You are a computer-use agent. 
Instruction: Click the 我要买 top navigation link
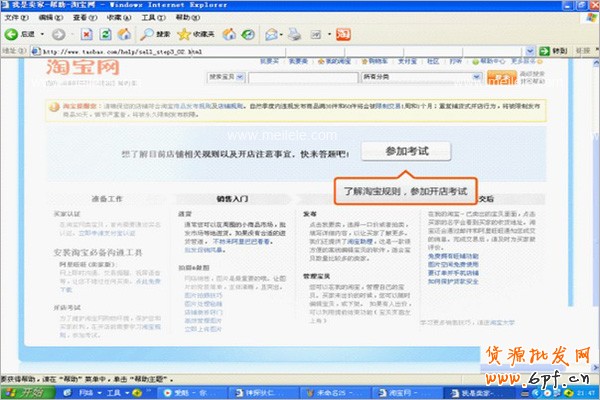[269, 61]
